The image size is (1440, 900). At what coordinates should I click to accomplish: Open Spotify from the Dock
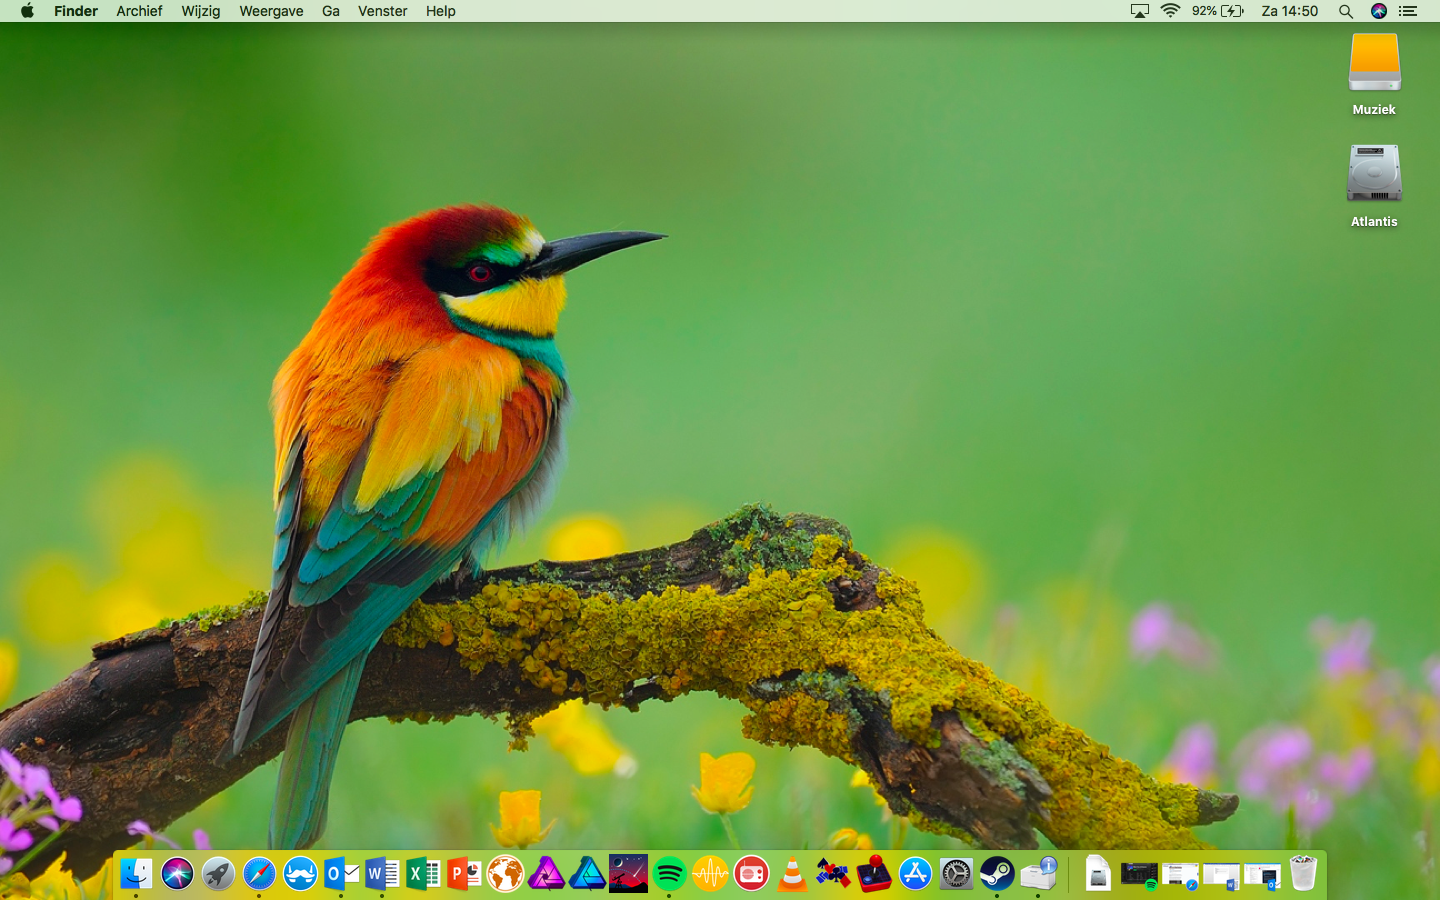669,875
